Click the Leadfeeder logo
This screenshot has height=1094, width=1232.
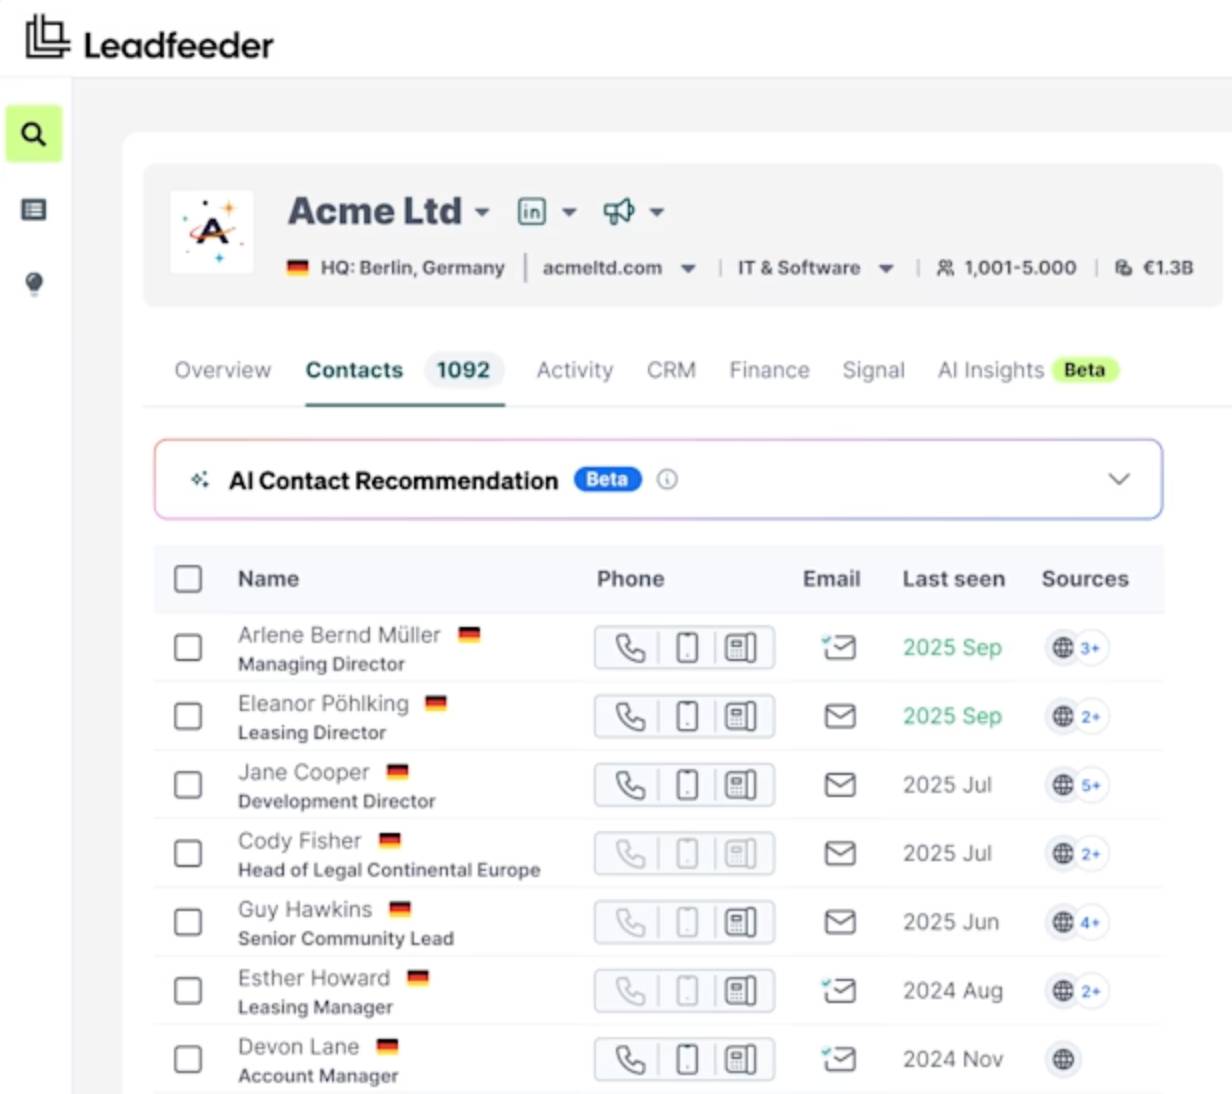[x=149, y=39]
